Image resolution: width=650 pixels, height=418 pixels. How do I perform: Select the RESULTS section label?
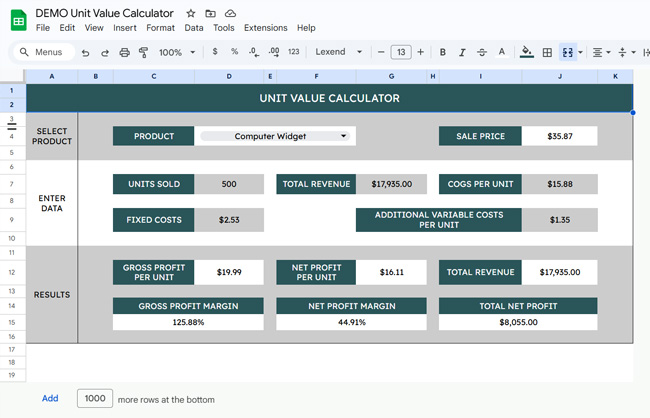pyautogui.click(x=52, y=295)
